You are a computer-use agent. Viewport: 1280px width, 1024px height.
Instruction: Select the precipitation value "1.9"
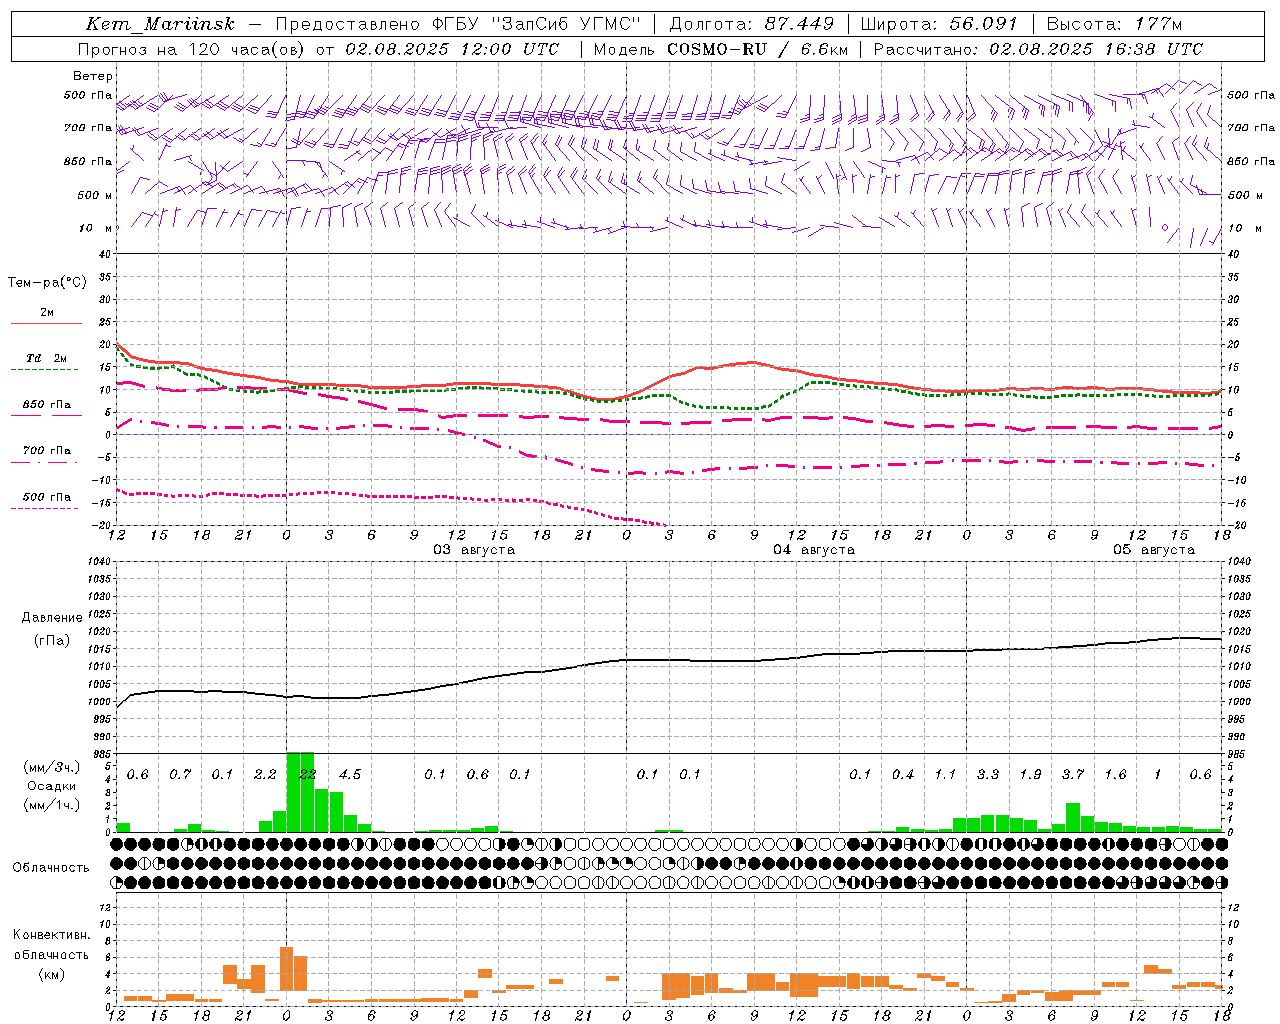coord(1030,775)
